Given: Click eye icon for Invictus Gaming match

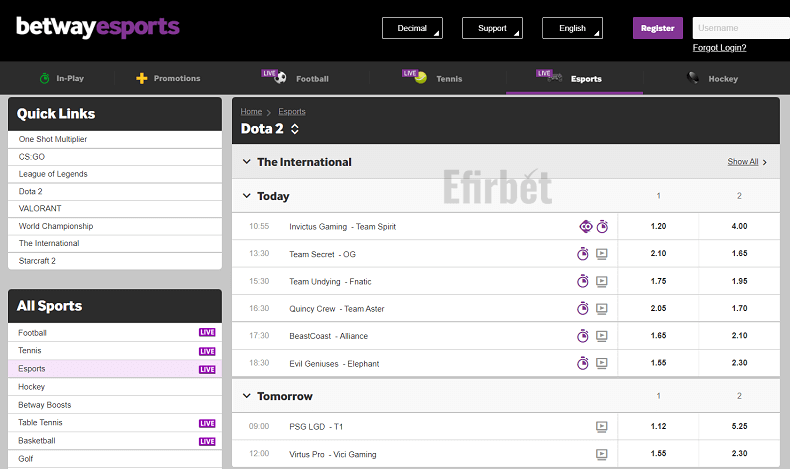Looking at the screenshot, I should (586, 227).
